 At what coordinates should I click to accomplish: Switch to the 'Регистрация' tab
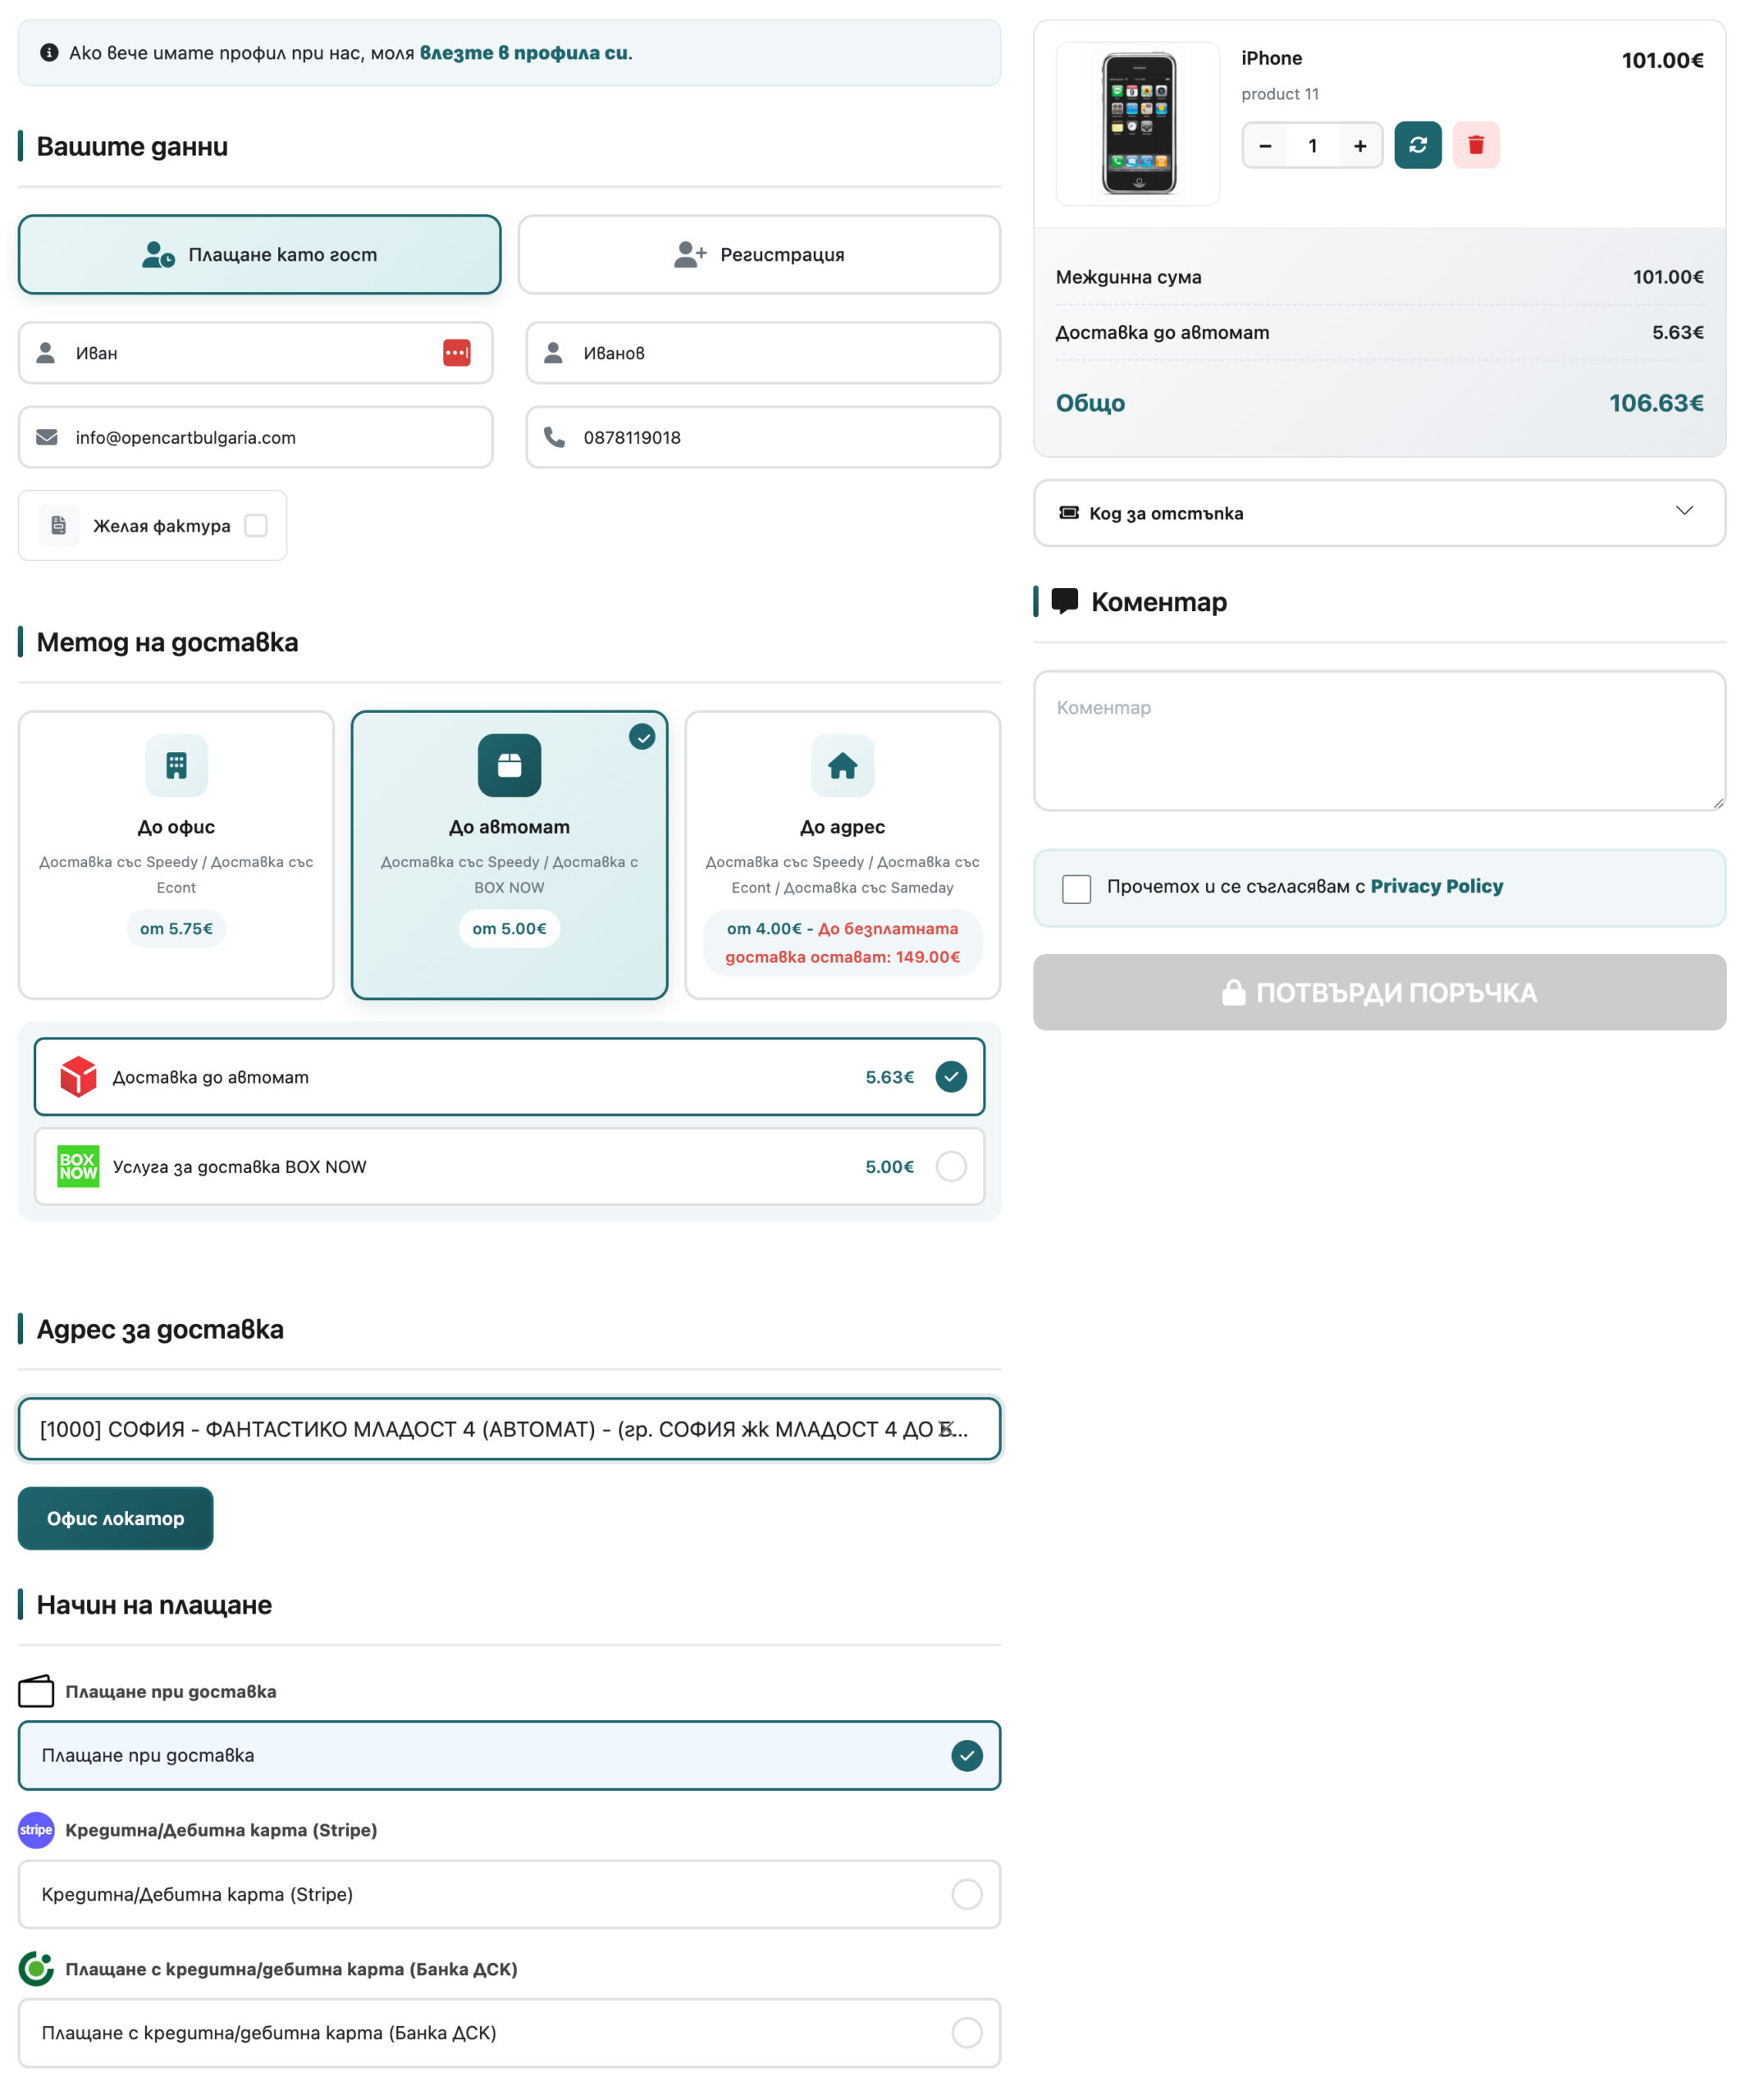coord(758,255)
